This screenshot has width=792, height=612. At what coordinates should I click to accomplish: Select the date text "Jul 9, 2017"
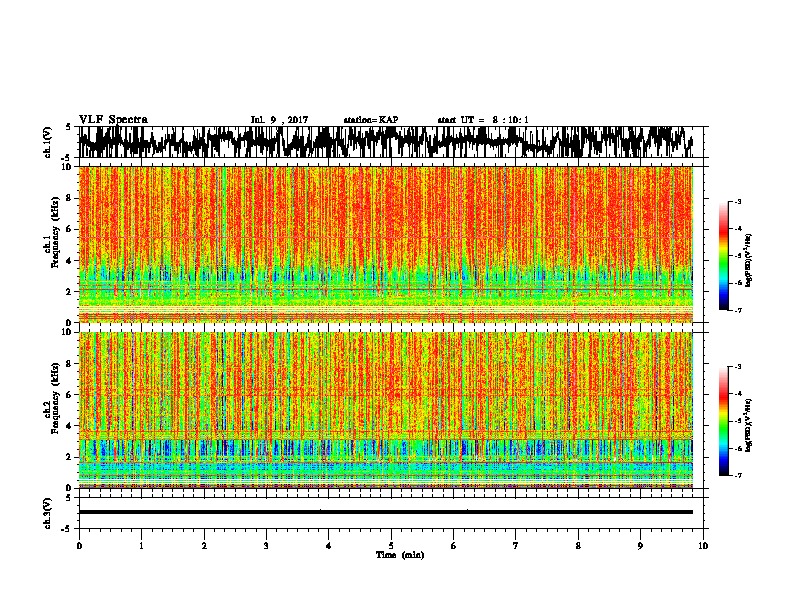279,120
